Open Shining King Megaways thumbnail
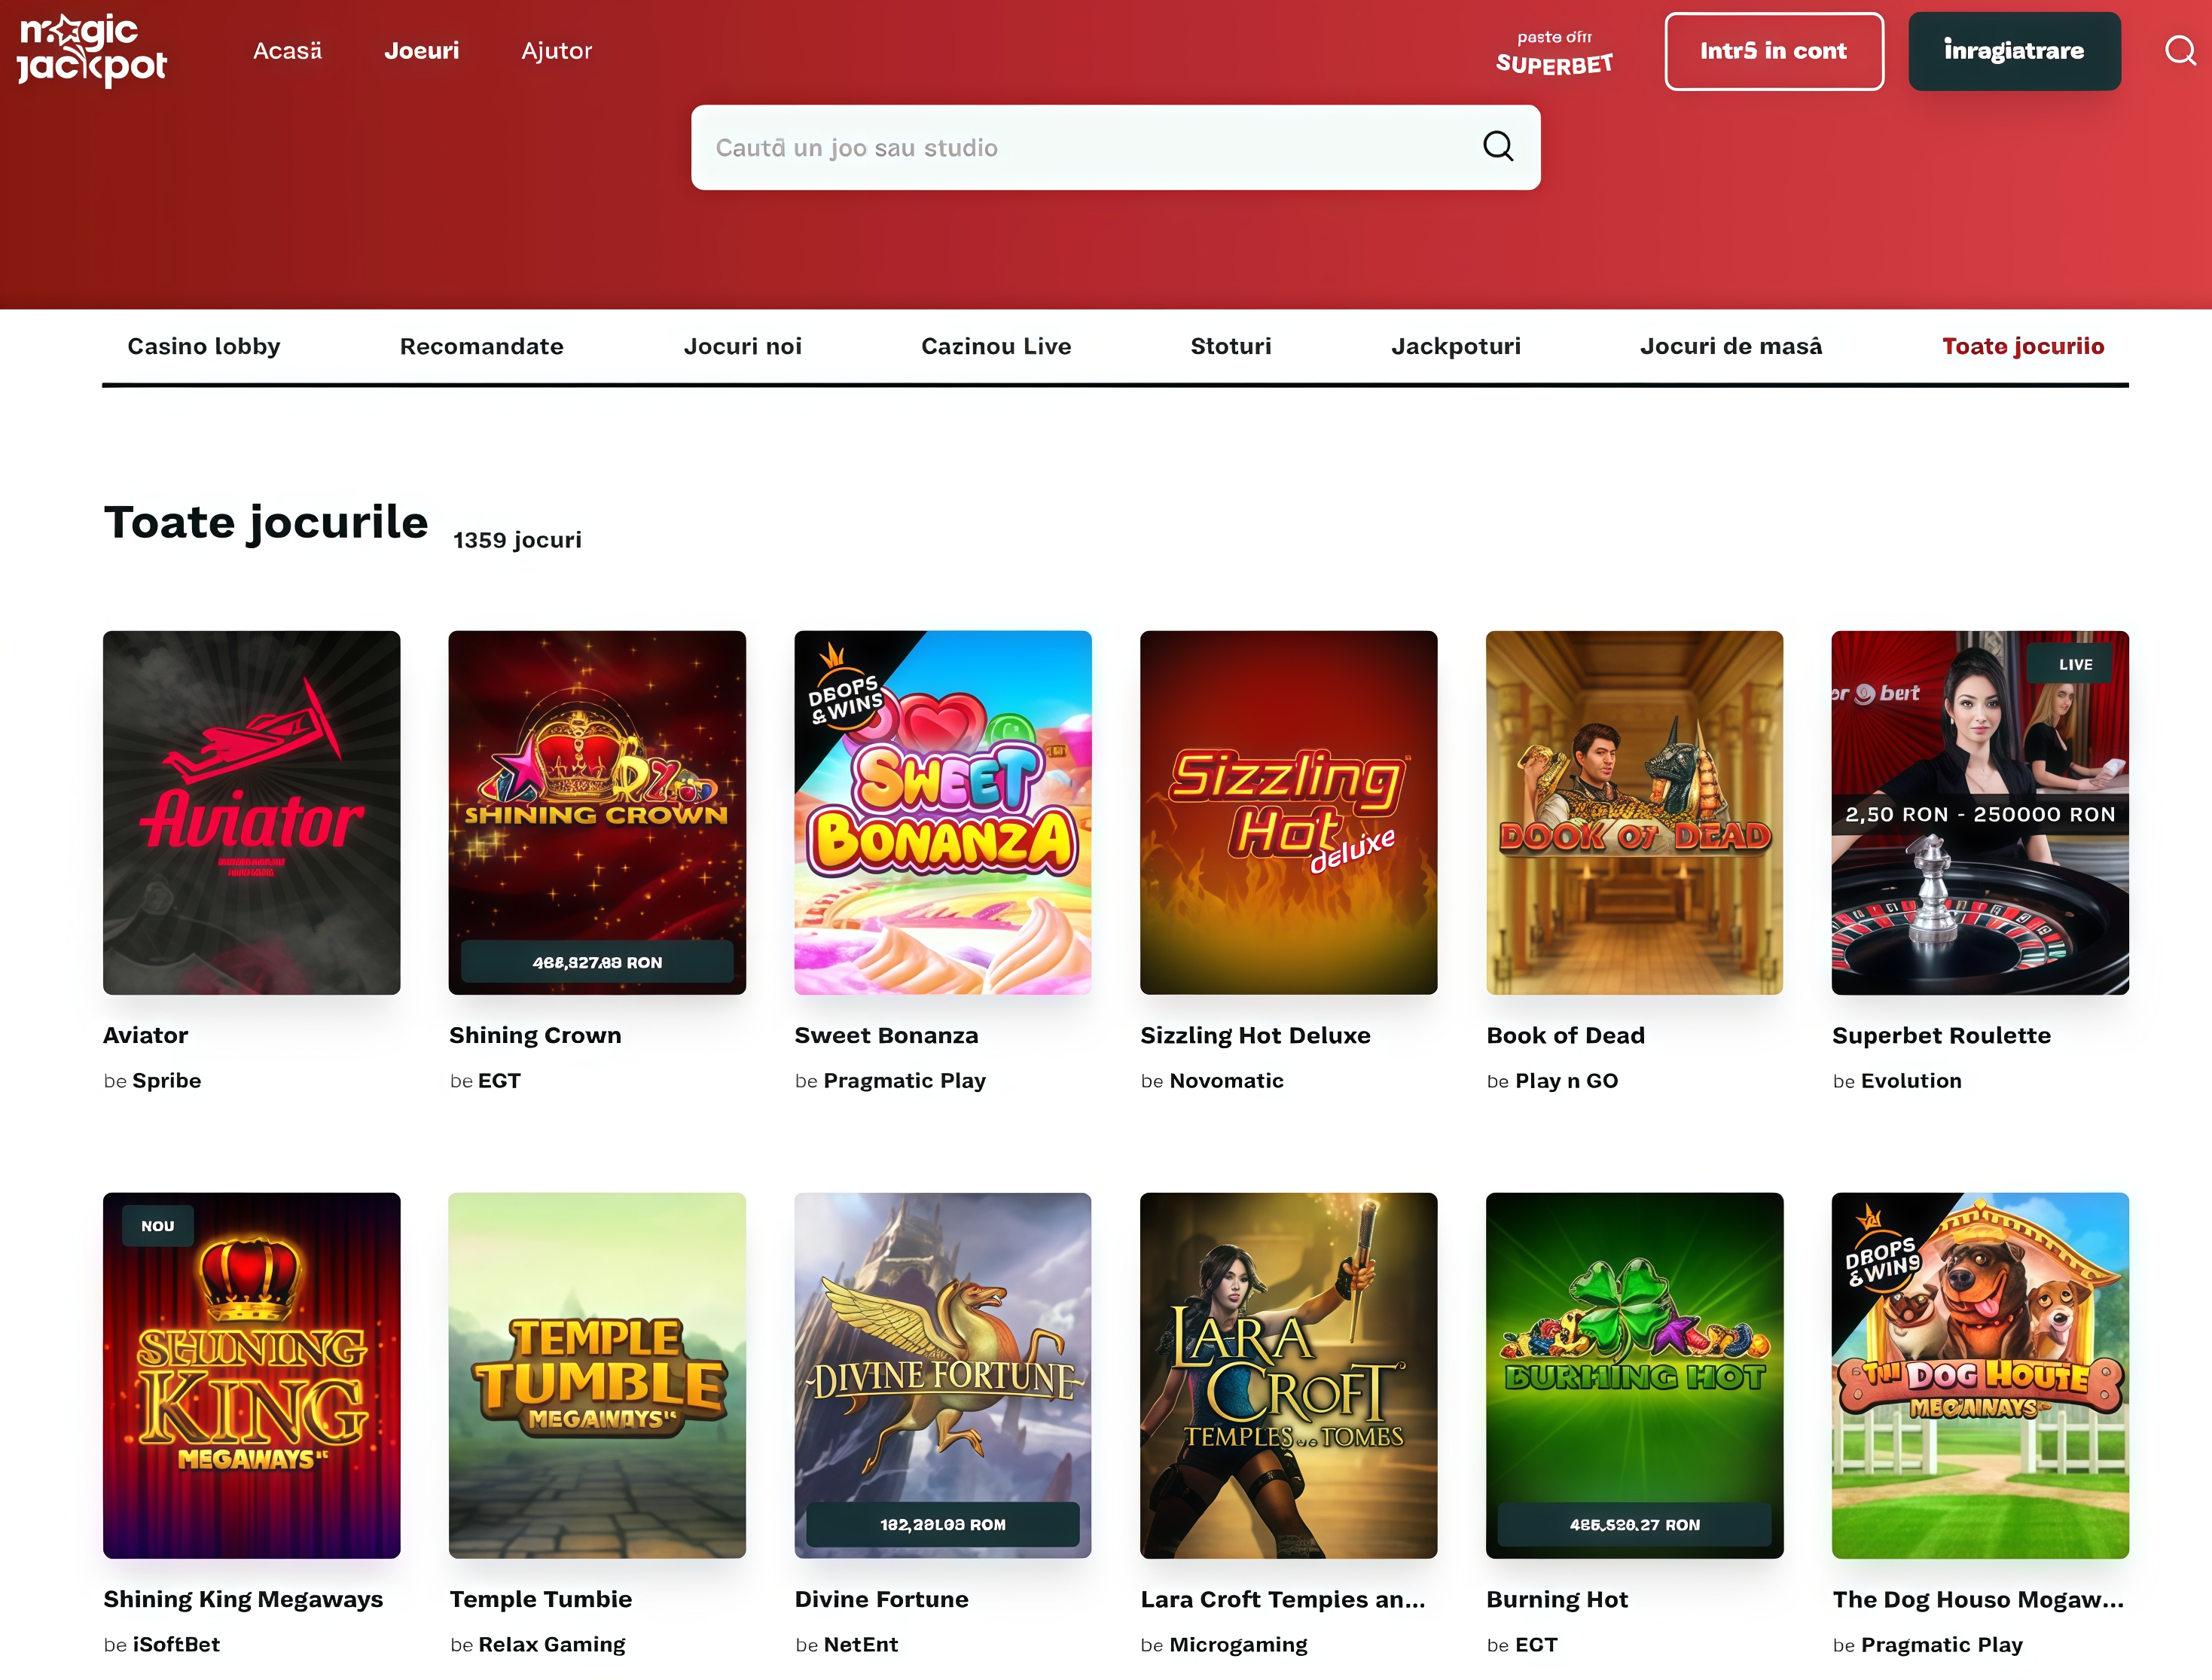 click(252, 1375)
